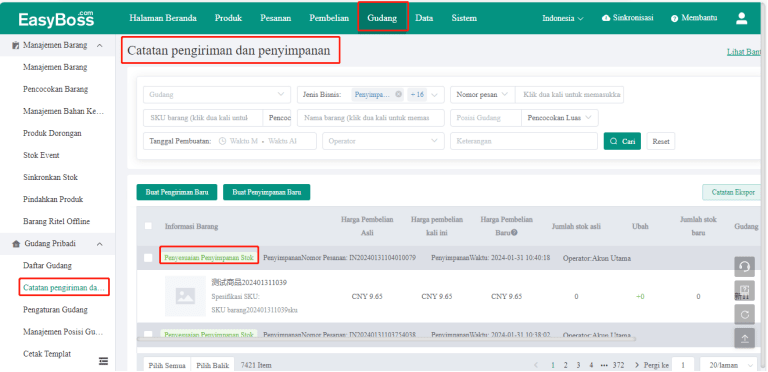Click the horizontal table scrollbar
This screenshot has height=372, width=768.
(386, 338)
